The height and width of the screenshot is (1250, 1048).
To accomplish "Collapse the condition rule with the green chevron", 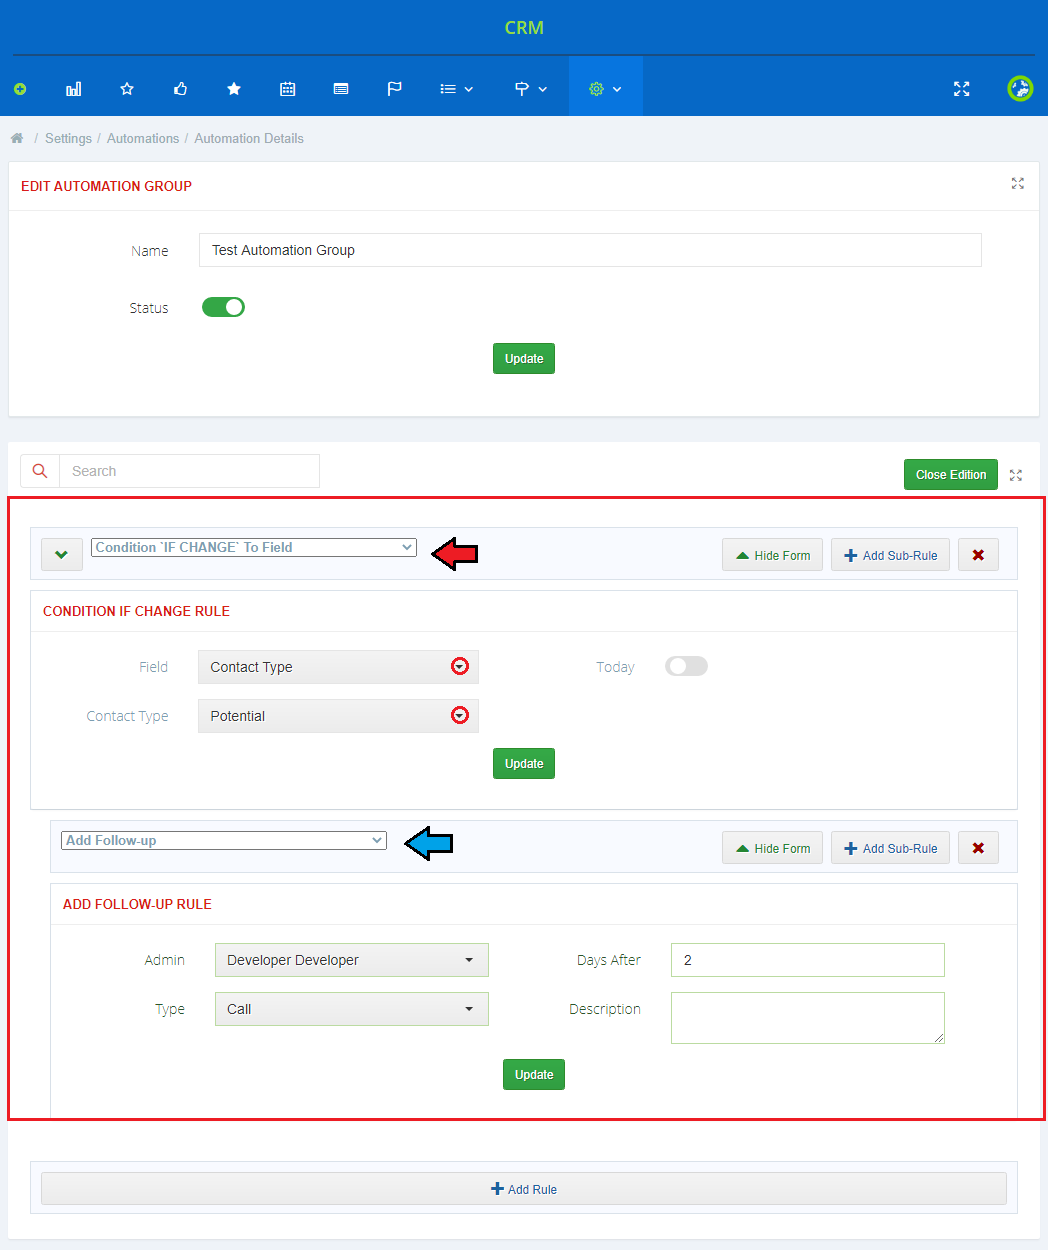I will [x=62, y=555].
